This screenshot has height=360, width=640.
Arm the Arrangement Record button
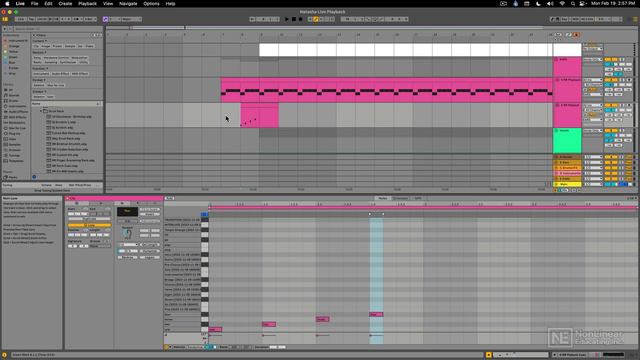tap(301, 19)
